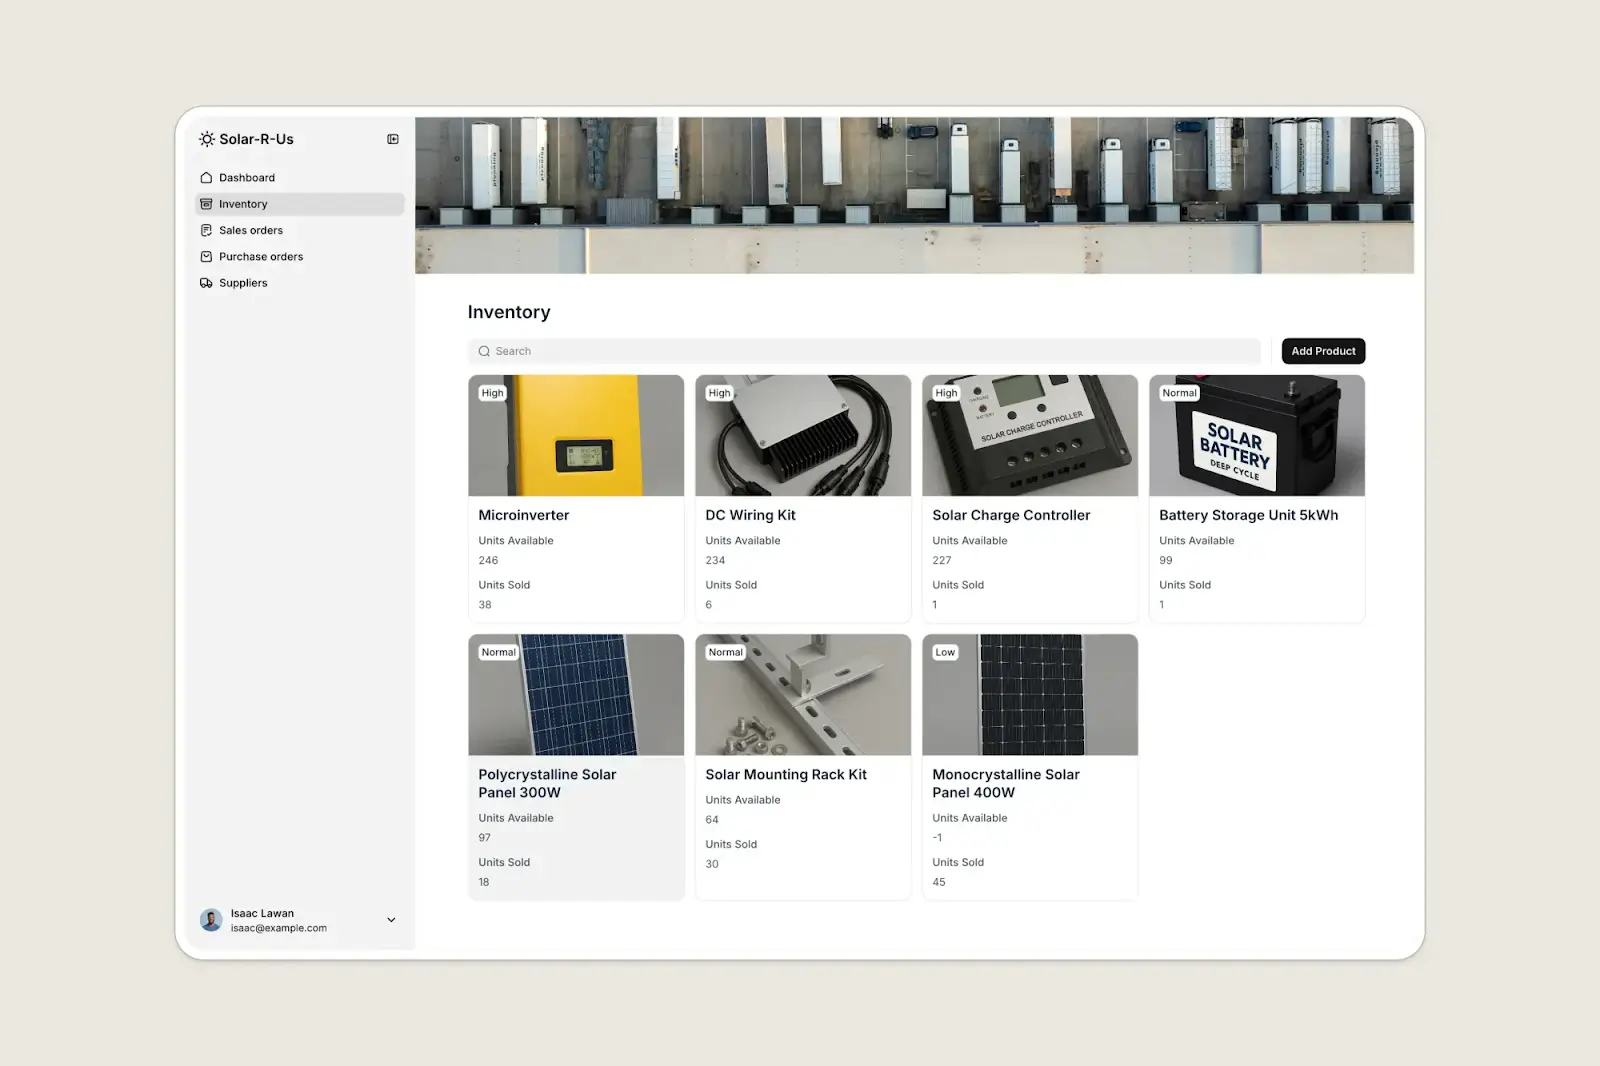This screenshot has width=1600, height=1066.
Task: Click the Normal badge on Battery Storage Unit
Action: point(1179,393)
